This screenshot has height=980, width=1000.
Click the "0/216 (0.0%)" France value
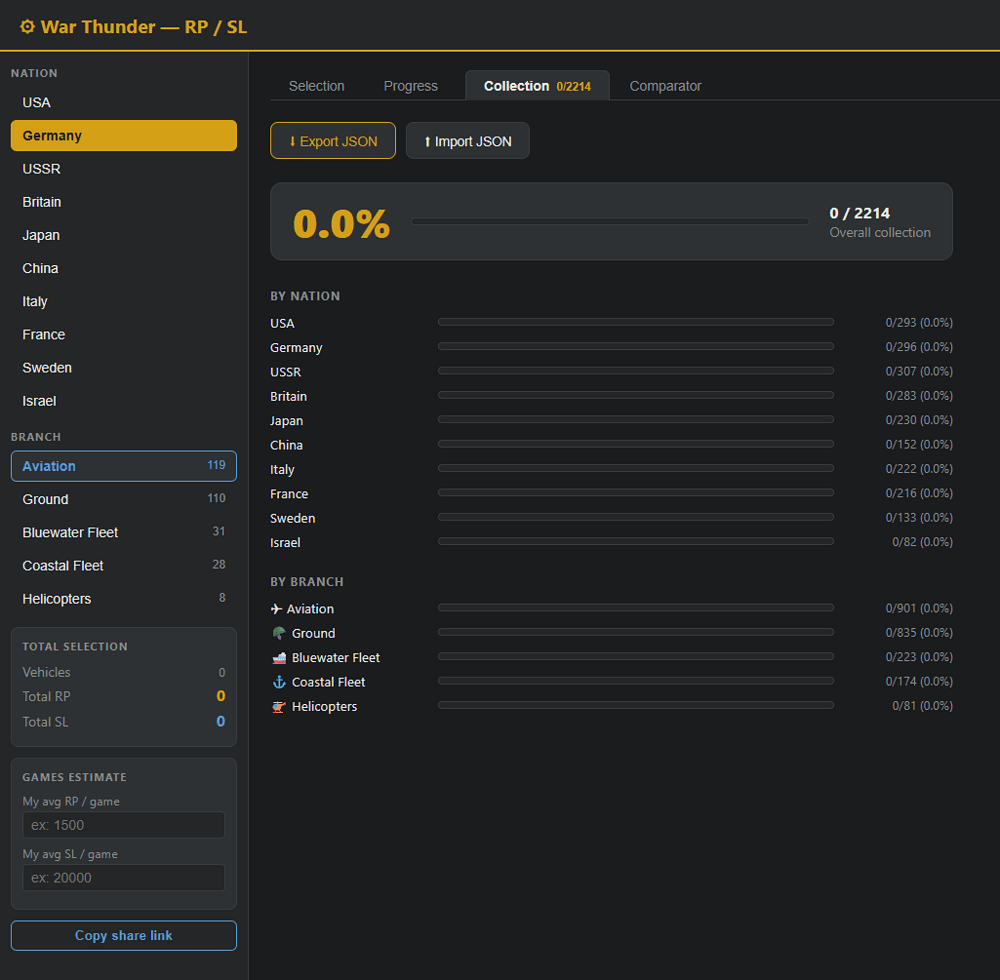pyautogui.click(x=919, y=493)
